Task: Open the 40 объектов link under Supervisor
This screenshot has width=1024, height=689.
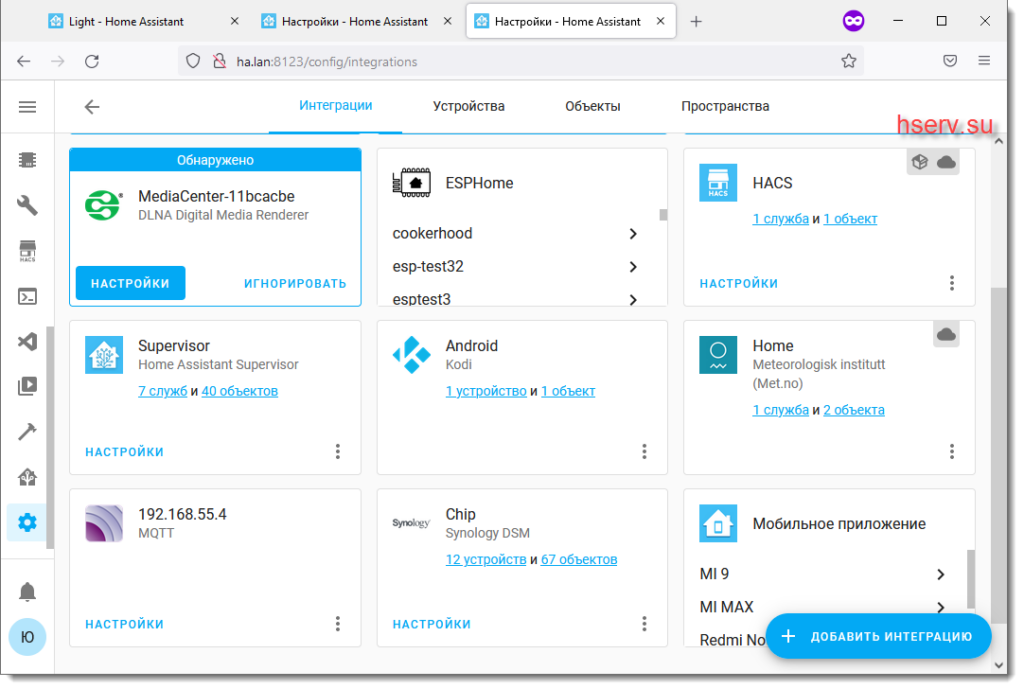Action: point(240,391)
